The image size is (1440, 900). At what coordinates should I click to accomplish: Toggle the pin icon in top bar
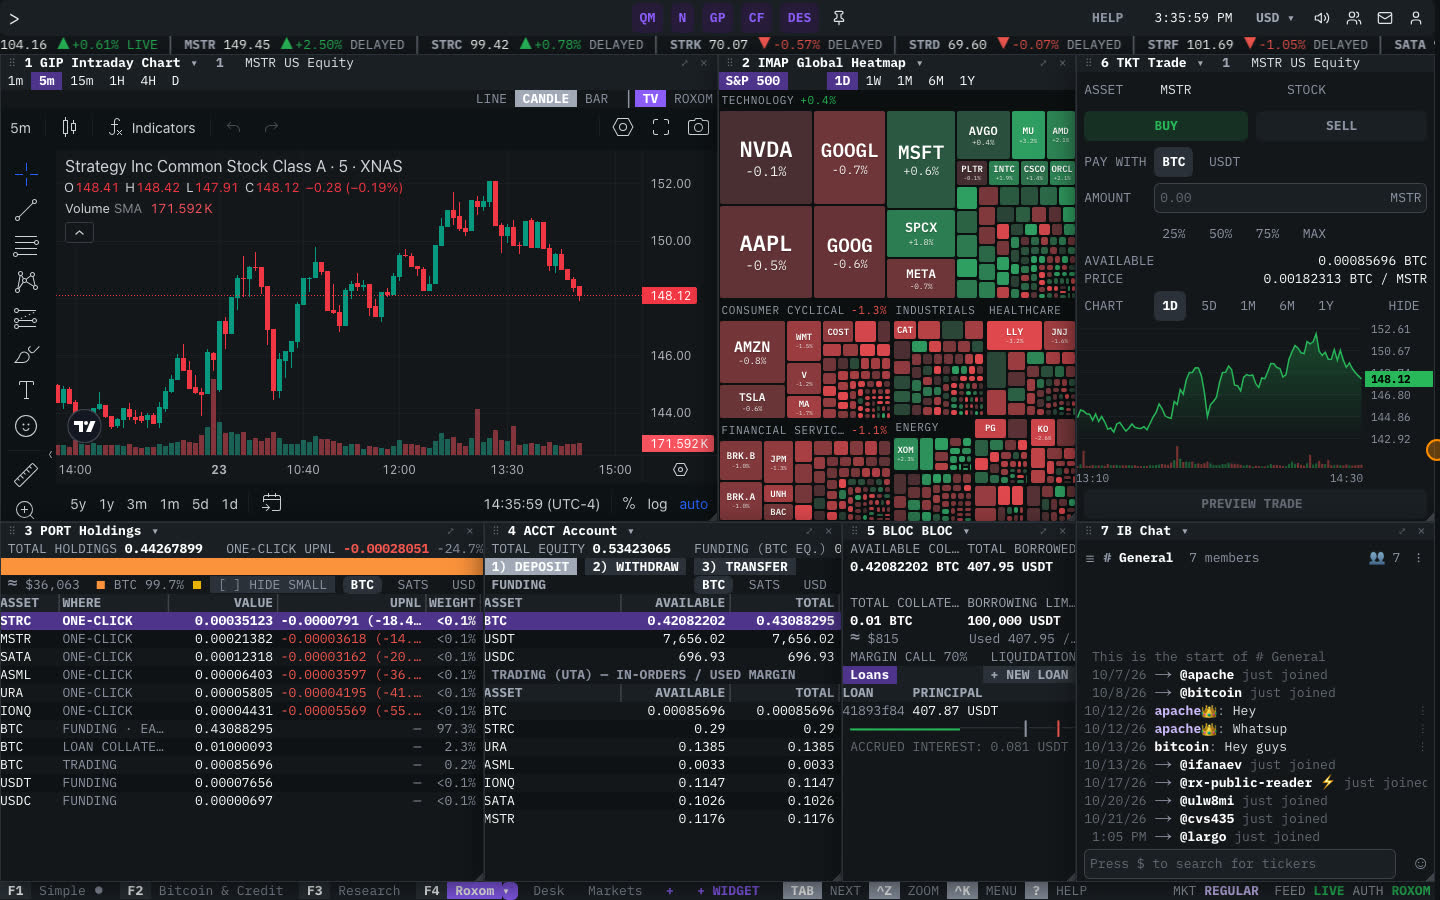coord(839,18)
